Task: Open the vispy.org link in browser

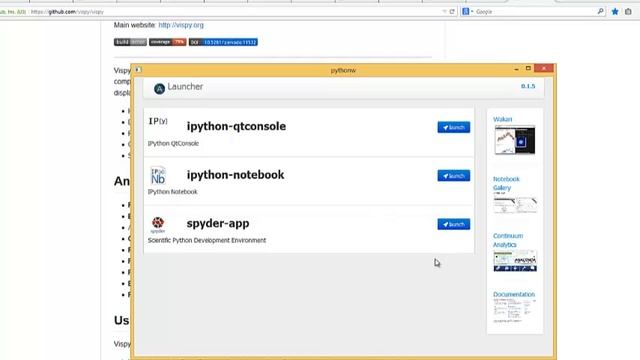Action: [181, 25]
